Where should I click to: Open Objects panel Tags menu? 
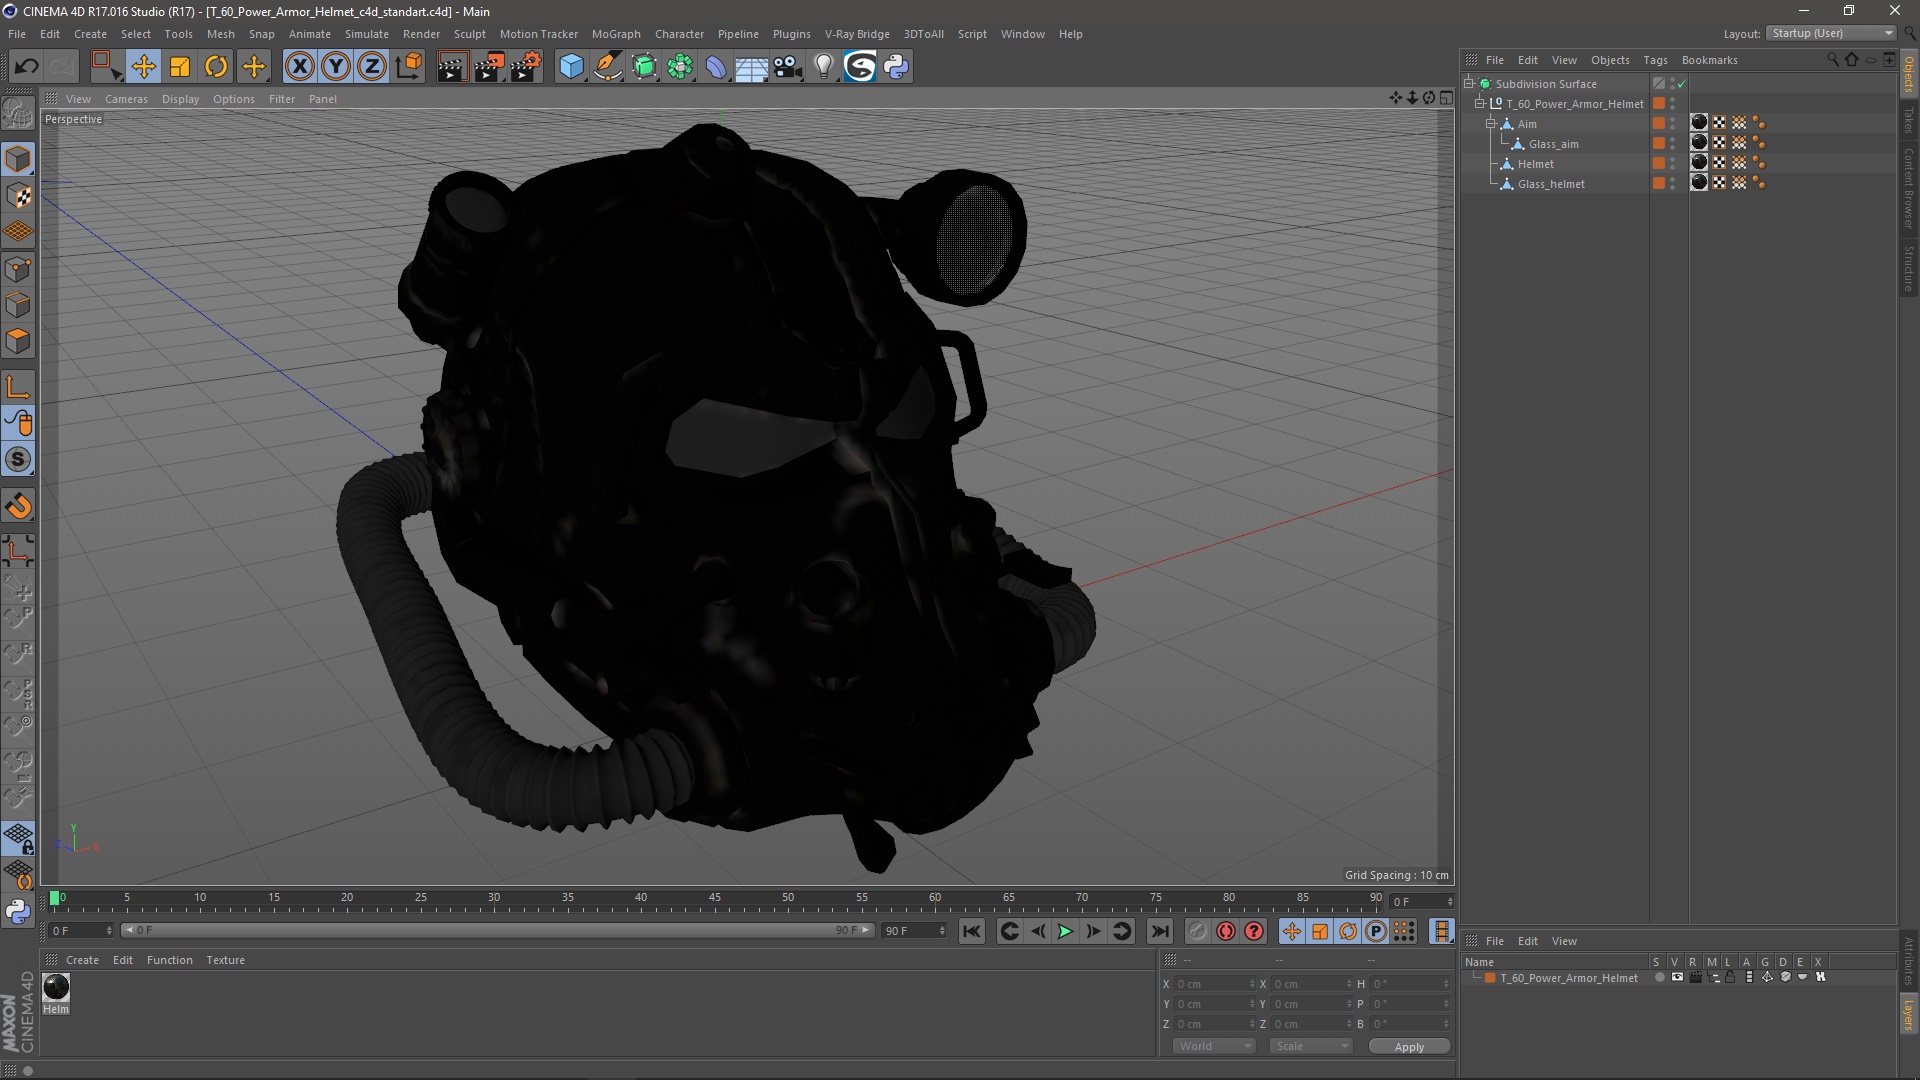click(1655, 60)
